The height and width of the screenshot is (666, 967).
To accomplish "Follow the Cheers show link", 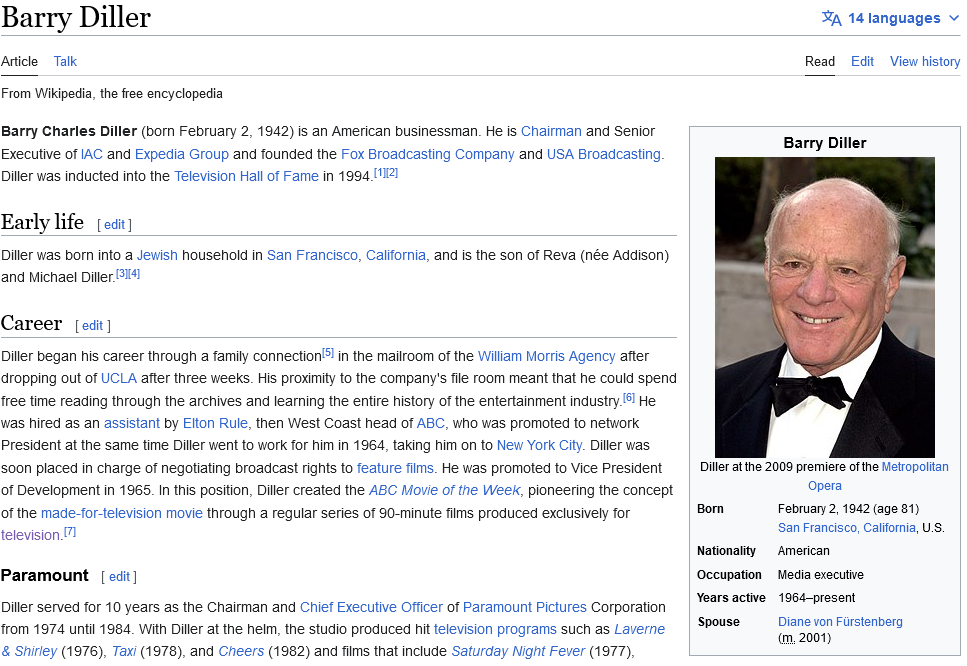I will [241, 652].
